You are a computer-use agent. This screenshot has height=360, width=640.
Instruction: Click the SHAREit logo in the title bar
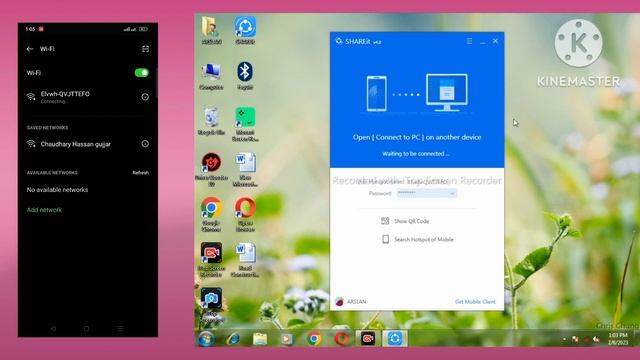pos(339,41)
